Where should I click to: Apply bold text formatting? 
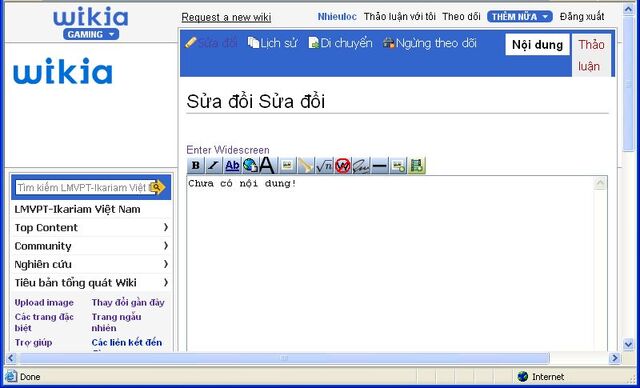click(196, 166)
